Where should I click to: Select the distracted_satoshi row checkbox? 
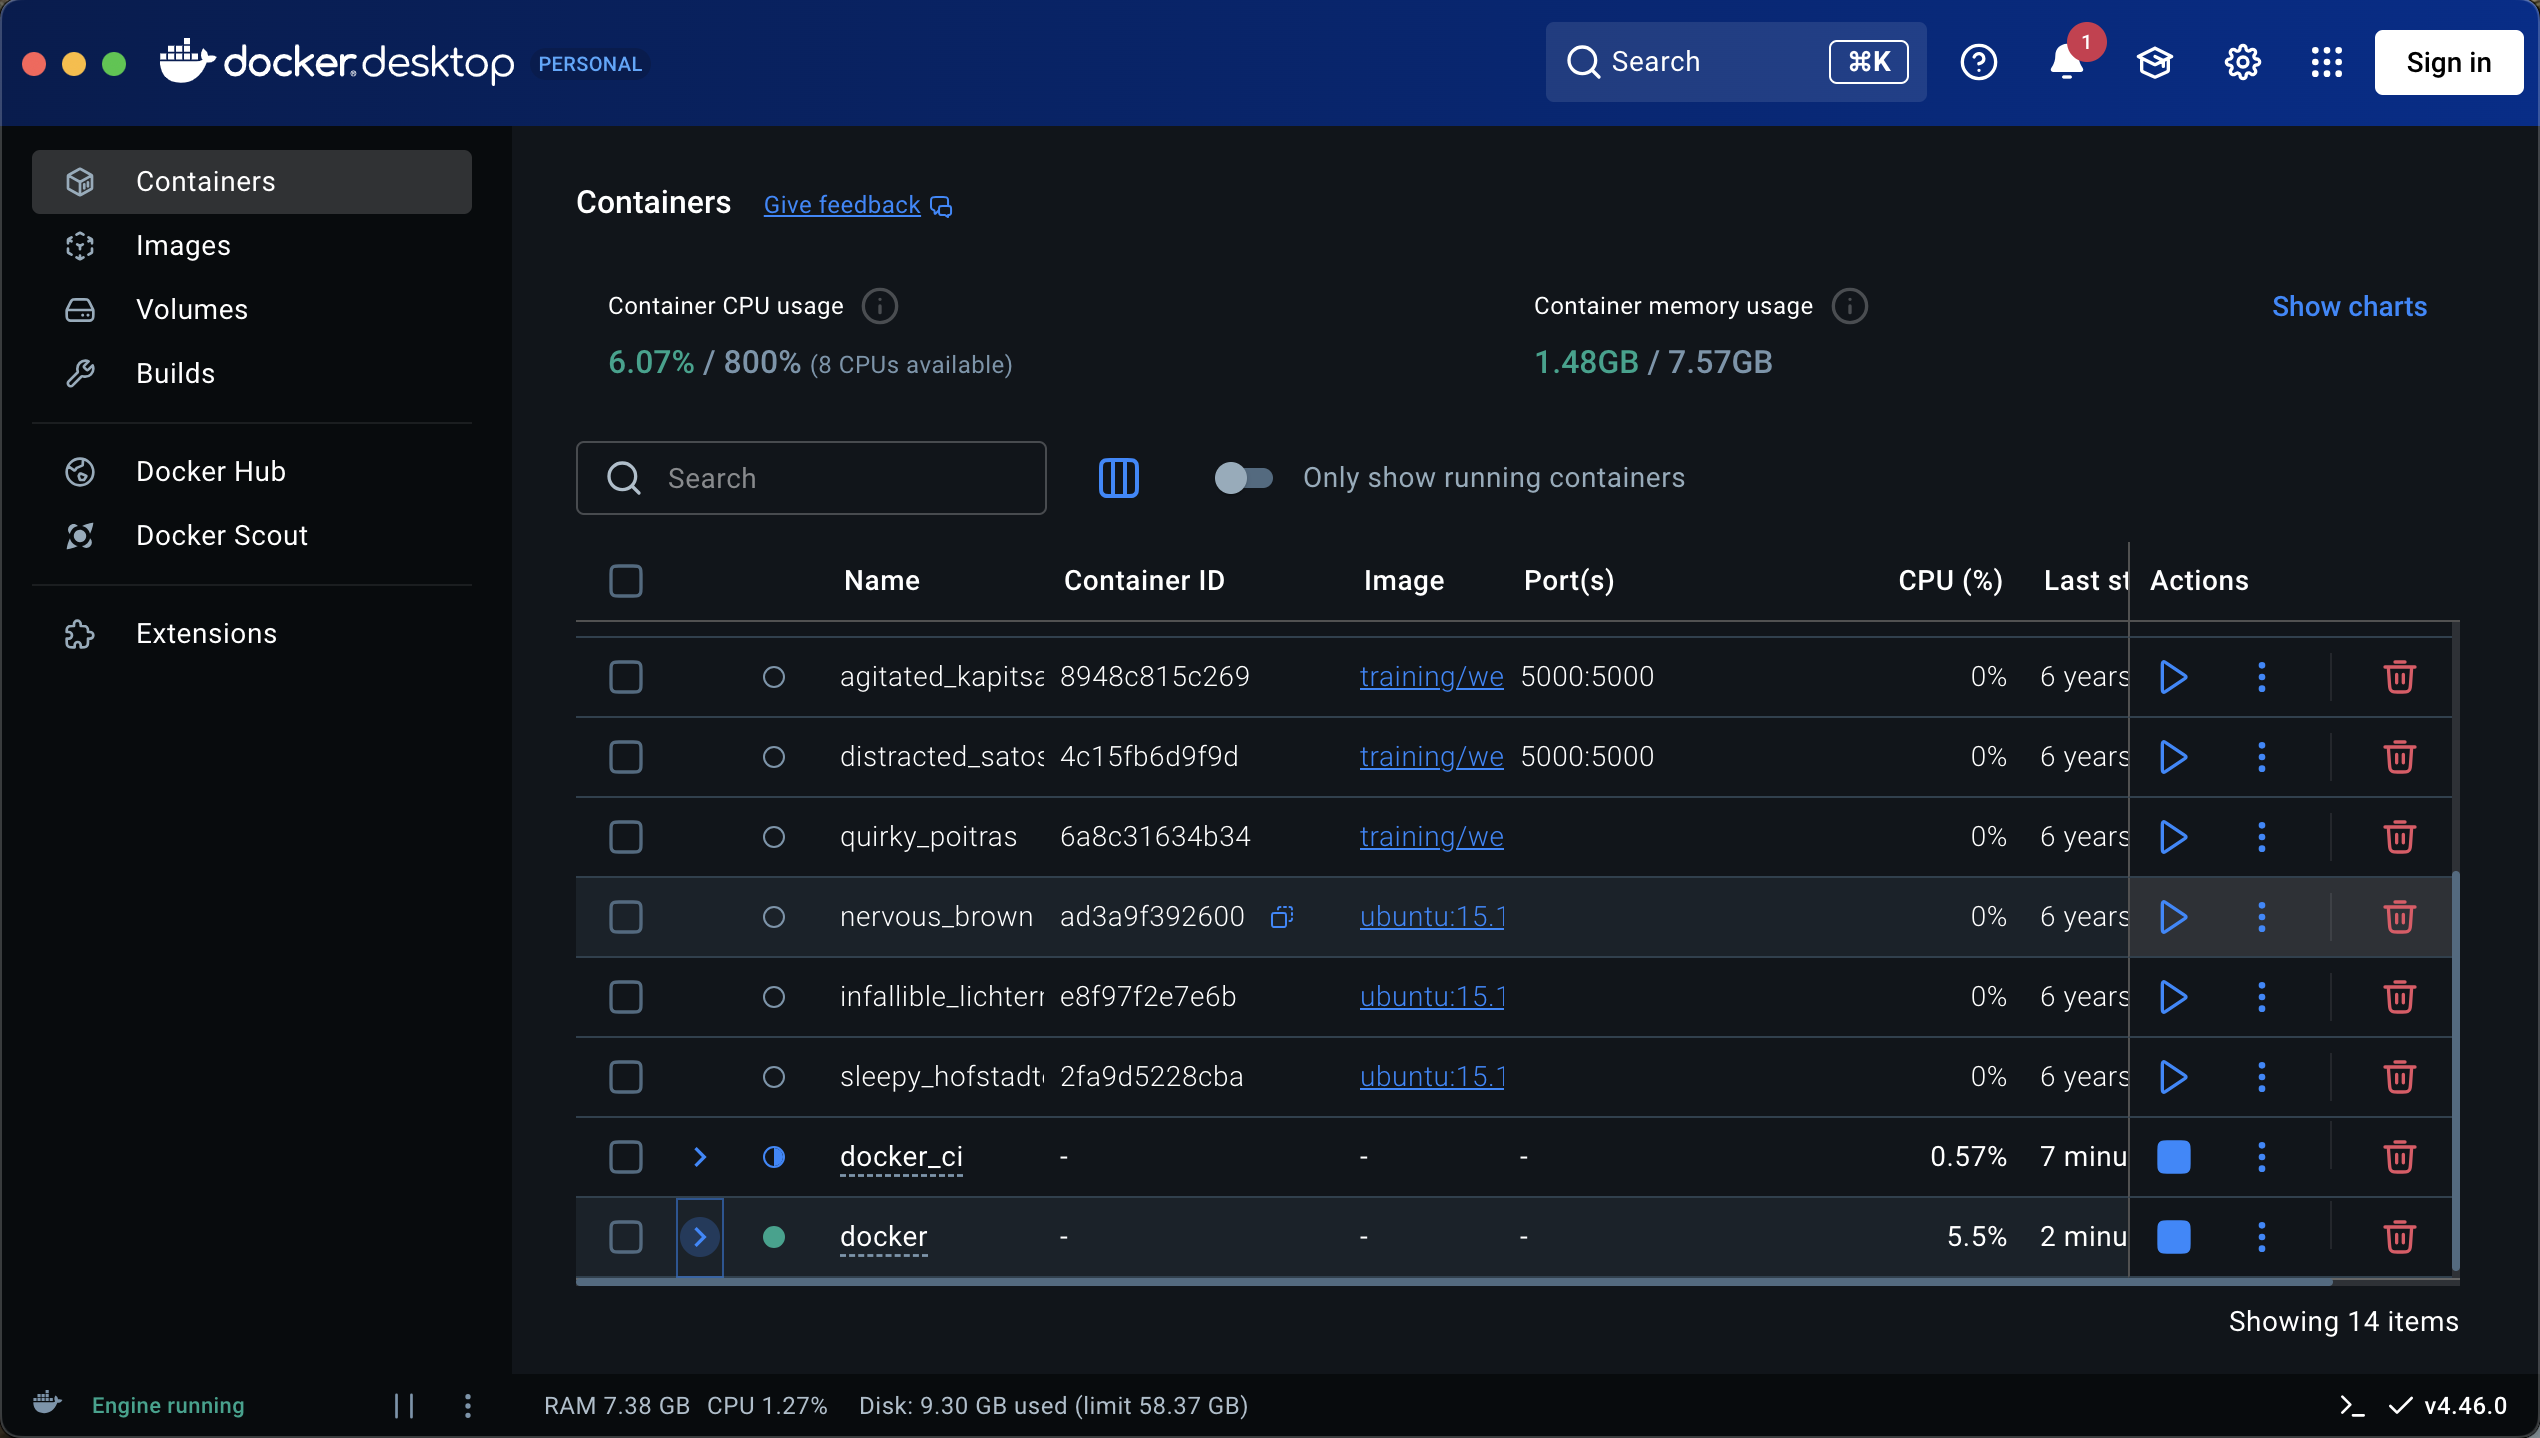point(626,757)
